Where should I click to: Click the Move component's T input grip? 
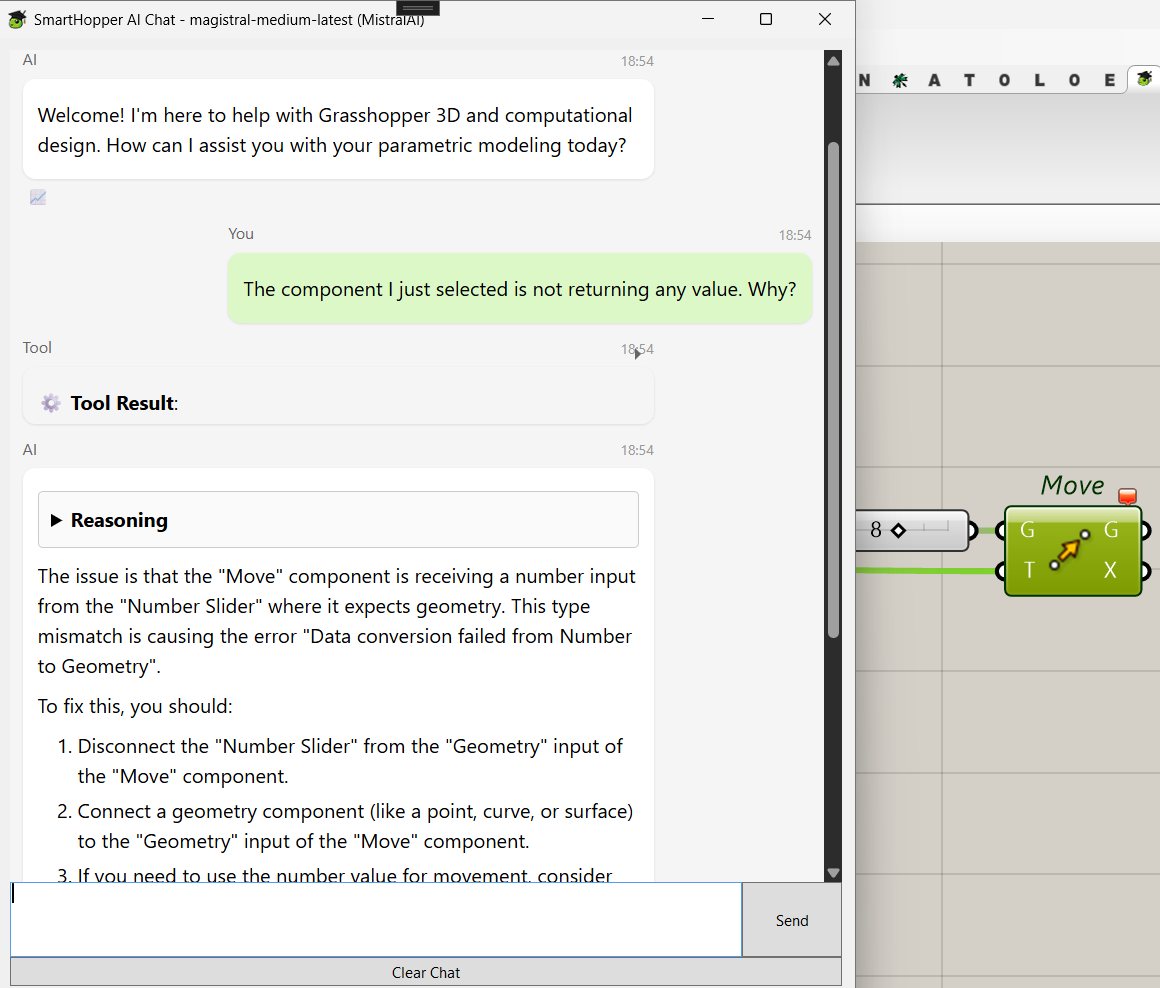1001,571
